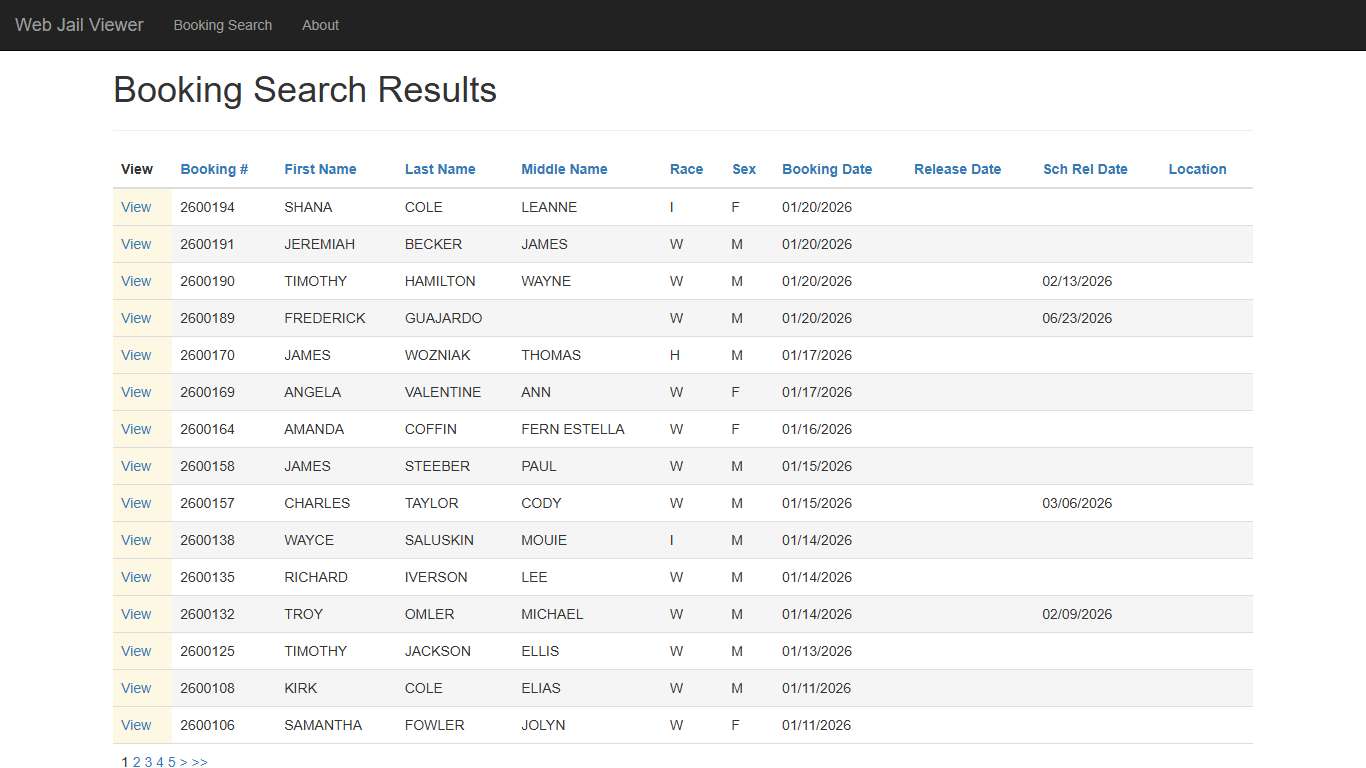Open page 5 of the search results
Screen dimensions: 1366x768
171,762
